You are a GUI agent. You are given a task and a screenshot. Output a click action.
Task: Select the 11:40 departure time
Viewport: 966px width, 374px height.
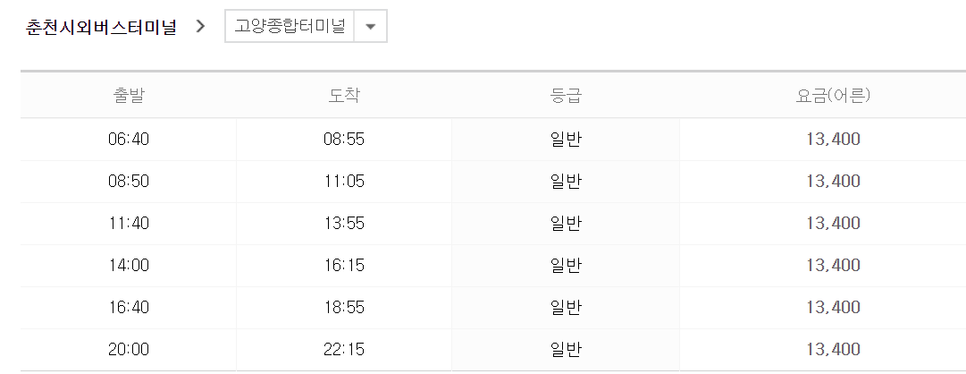(129, 223)
